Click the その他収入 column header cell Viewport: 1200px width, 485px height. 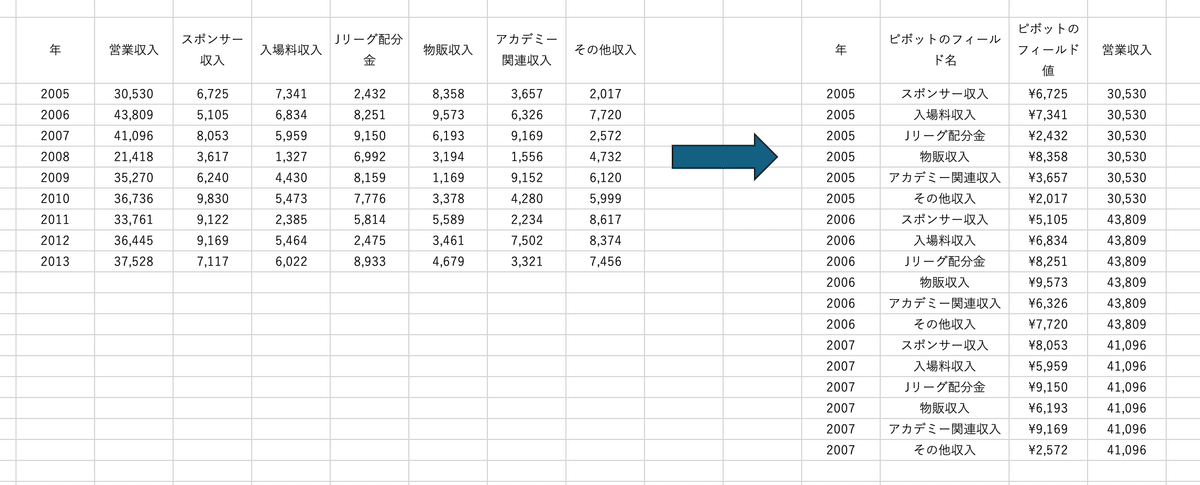(605, 49)
